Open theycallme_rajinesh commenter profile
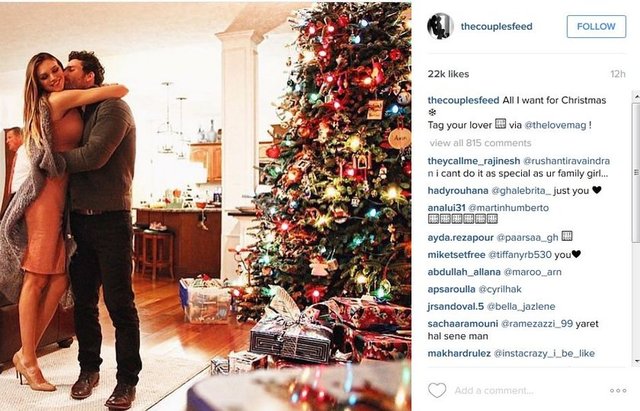Image resolution: width=640 pixels, height=411 pixels. tap(473, 161)
